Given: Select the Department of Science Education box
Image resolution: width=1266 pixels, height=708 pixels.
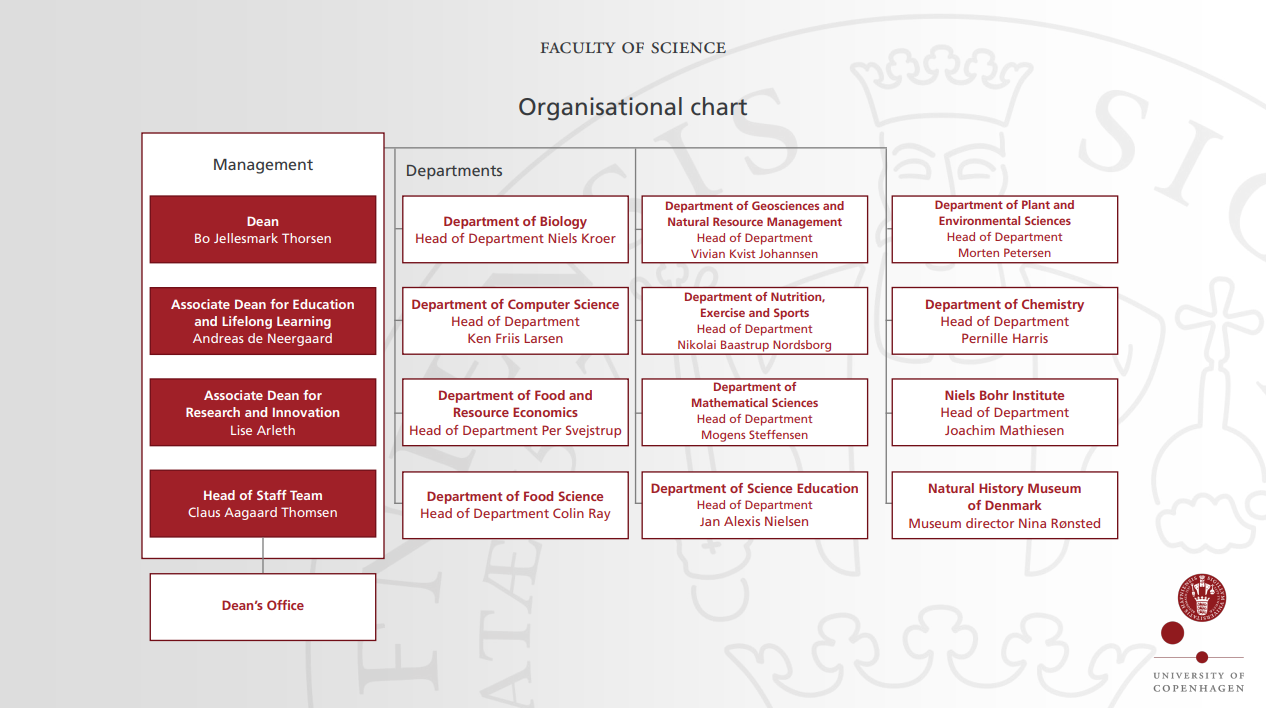Looking at the screenshot, I should [x=754, y=504].
